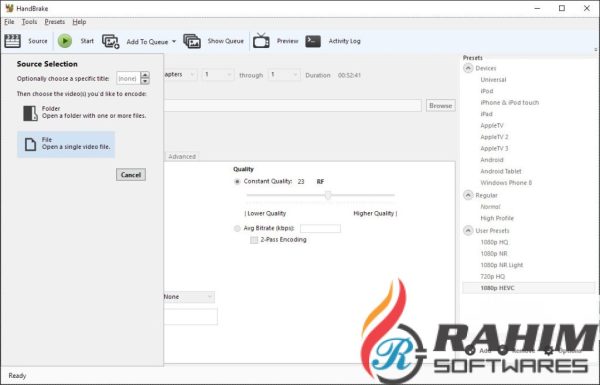
Task: Select the Universal preset
Action: pyautogui.click(x=493, y=80)
